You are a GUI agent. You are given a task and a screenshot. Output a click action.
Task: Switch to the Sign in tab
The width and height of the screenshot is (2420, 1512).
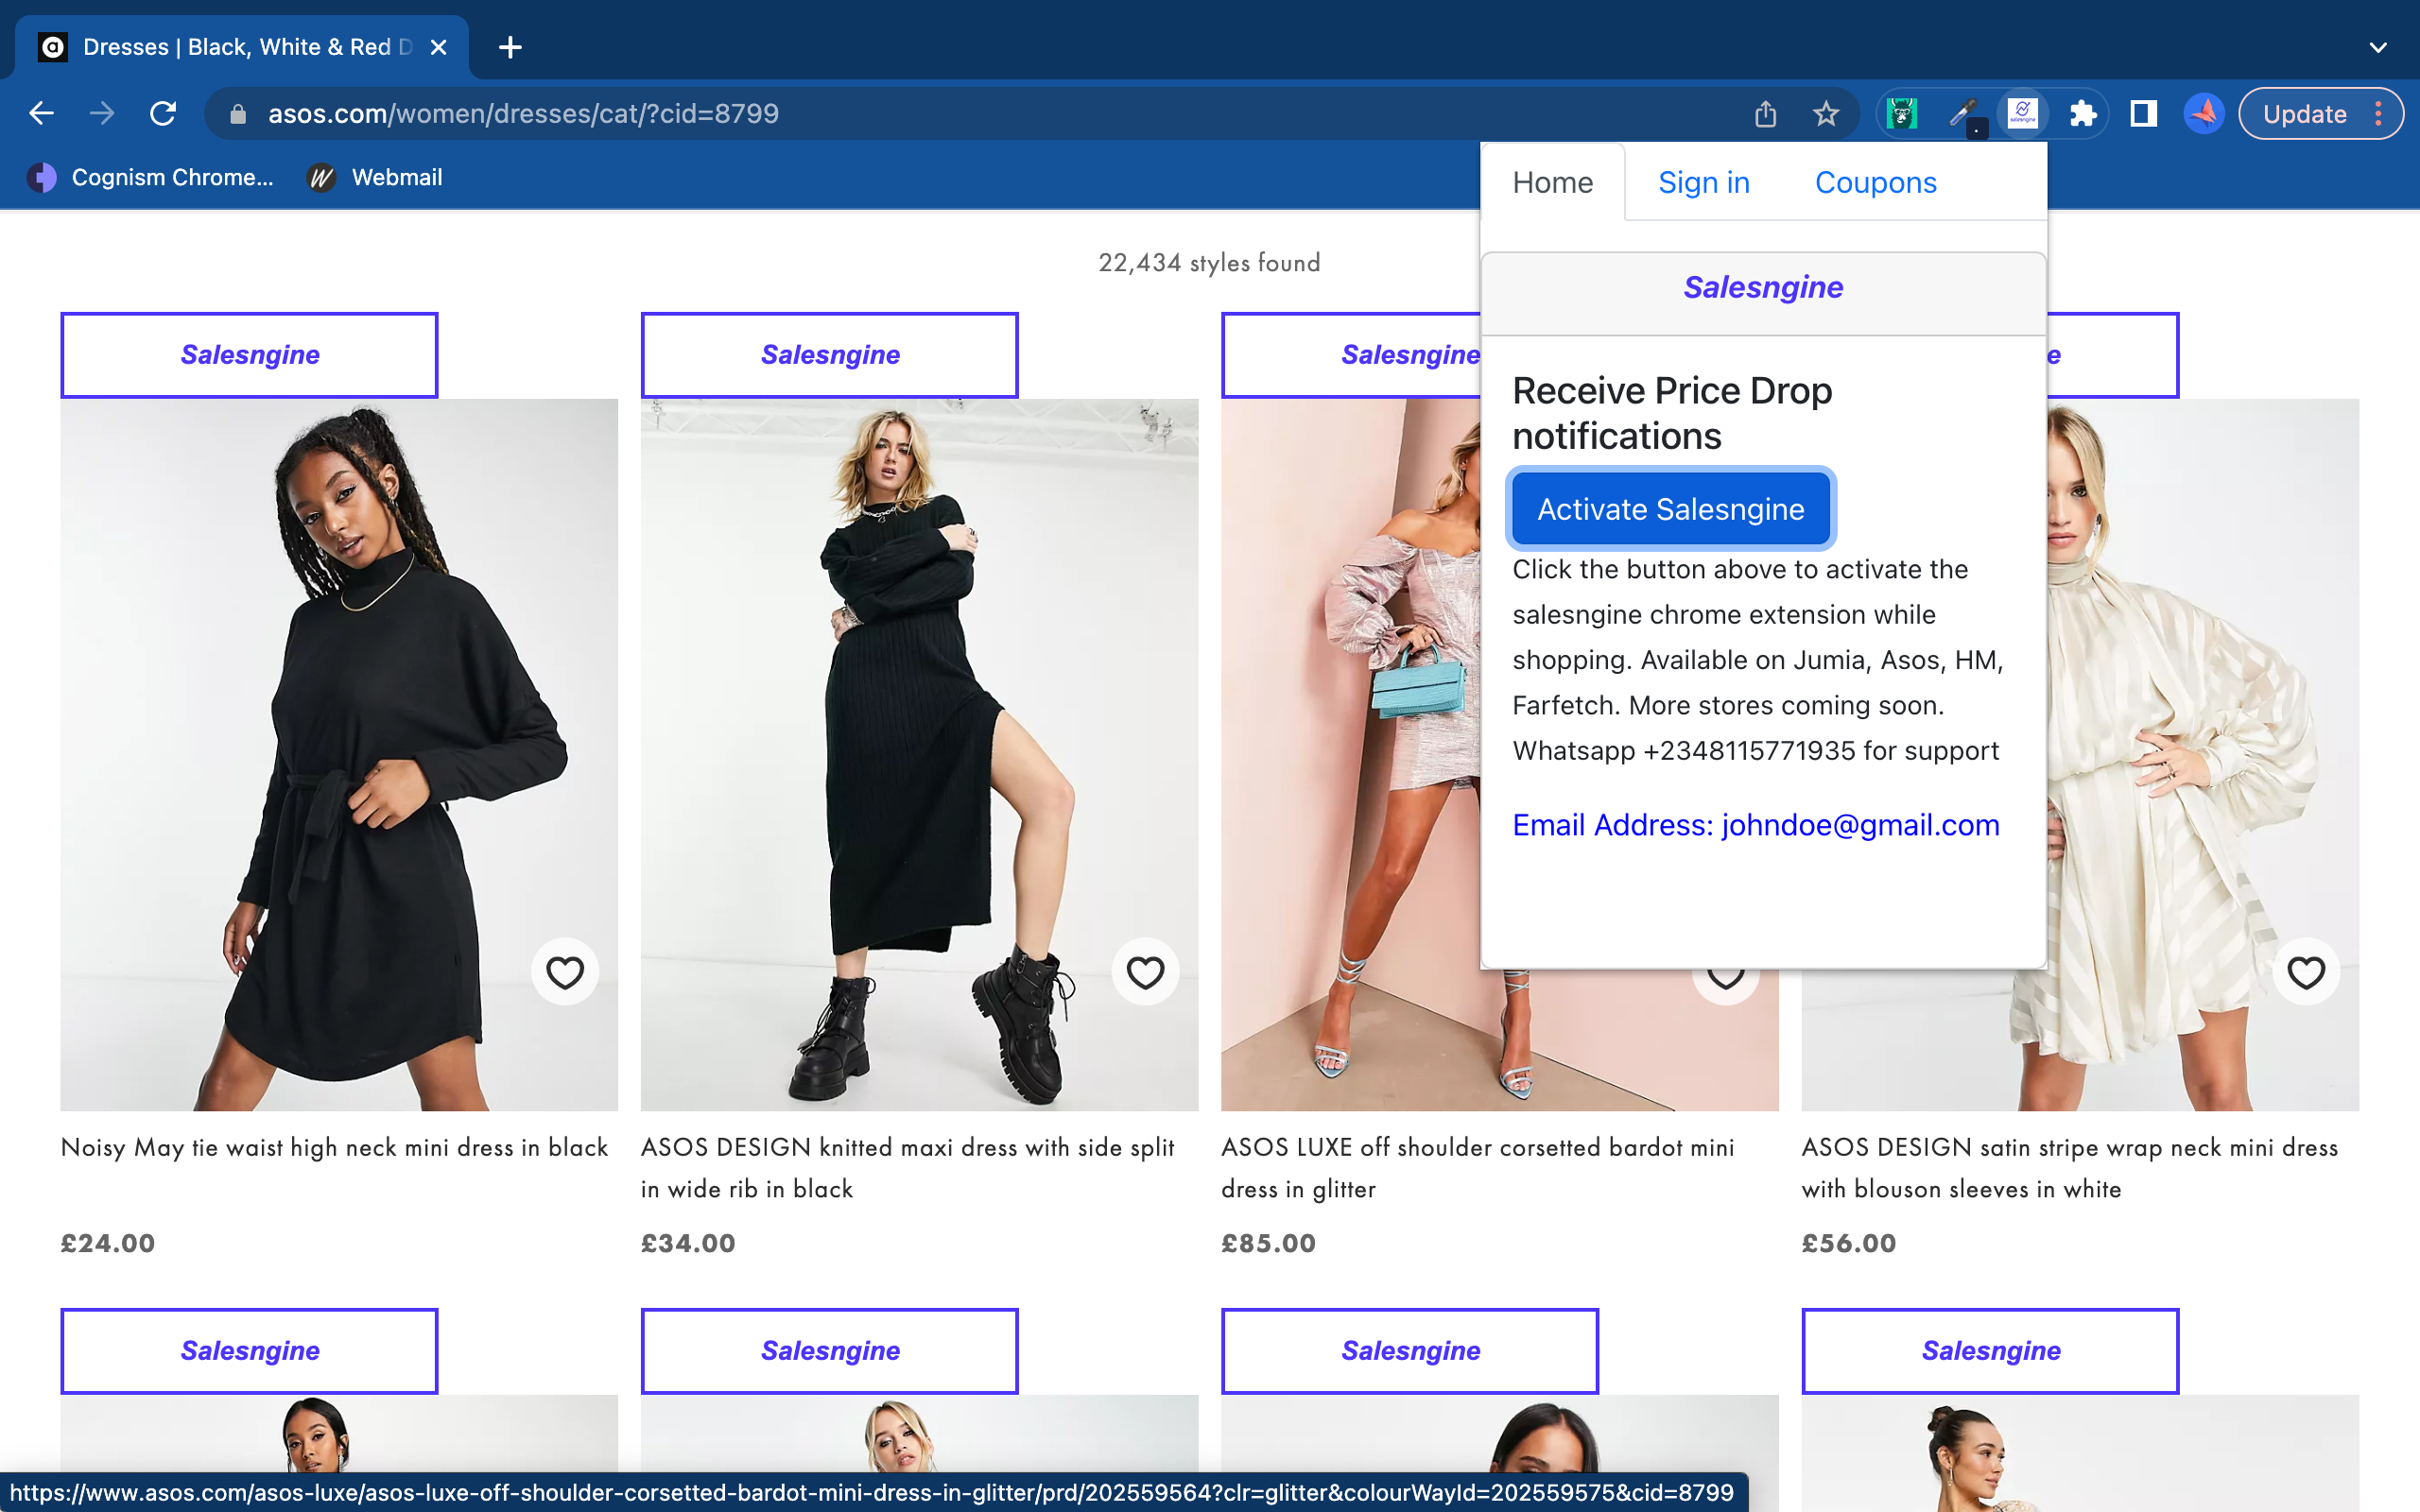(x=1704, y=182)
